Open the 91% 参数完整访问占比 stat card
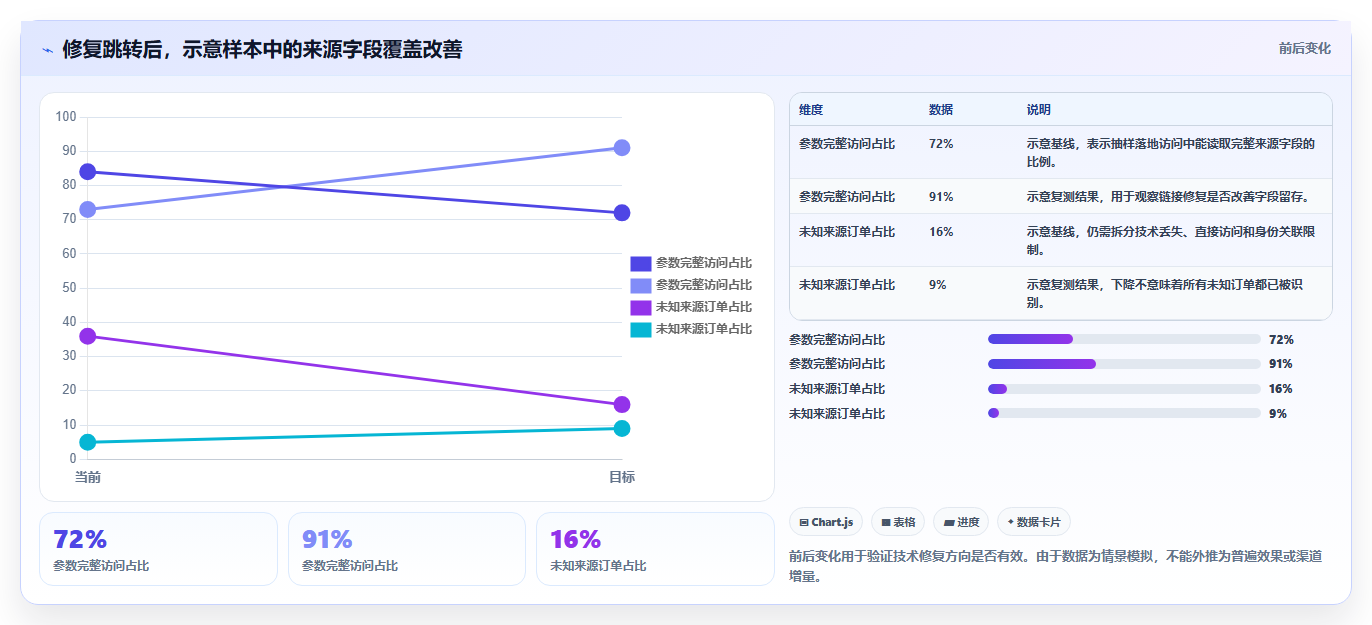This screenshot has height=625, width=1372. (x=407, y=549)
